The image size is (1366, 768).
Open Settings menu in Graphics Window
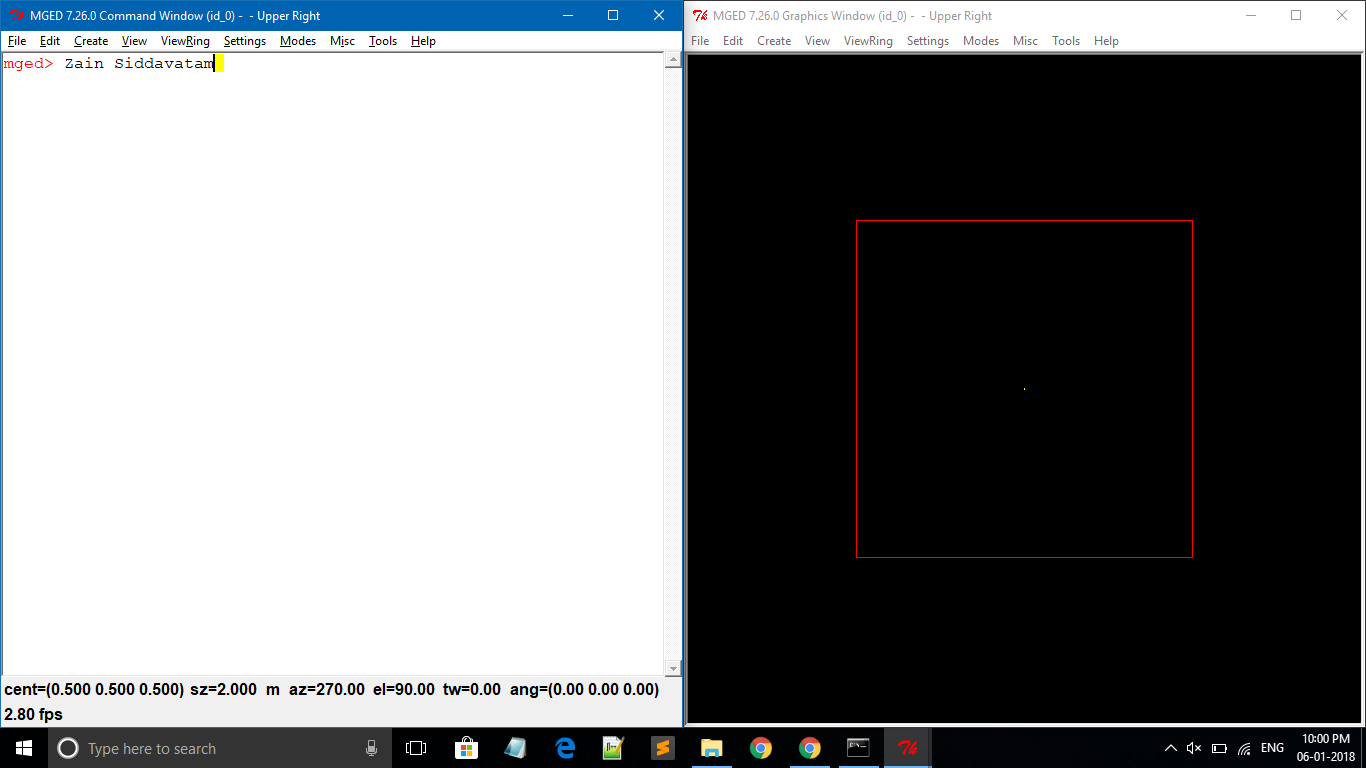coord(928,41)
